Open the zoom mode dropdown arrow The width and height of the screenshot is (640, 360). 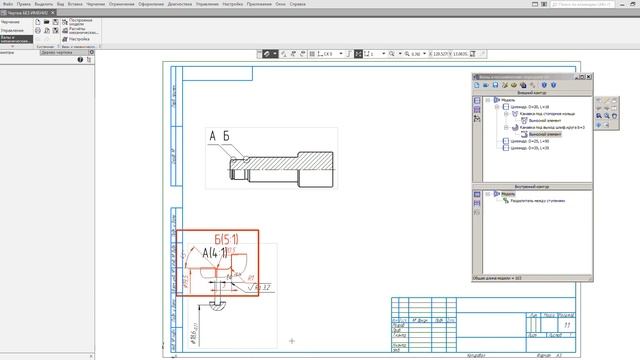click(x=400, y=54)
